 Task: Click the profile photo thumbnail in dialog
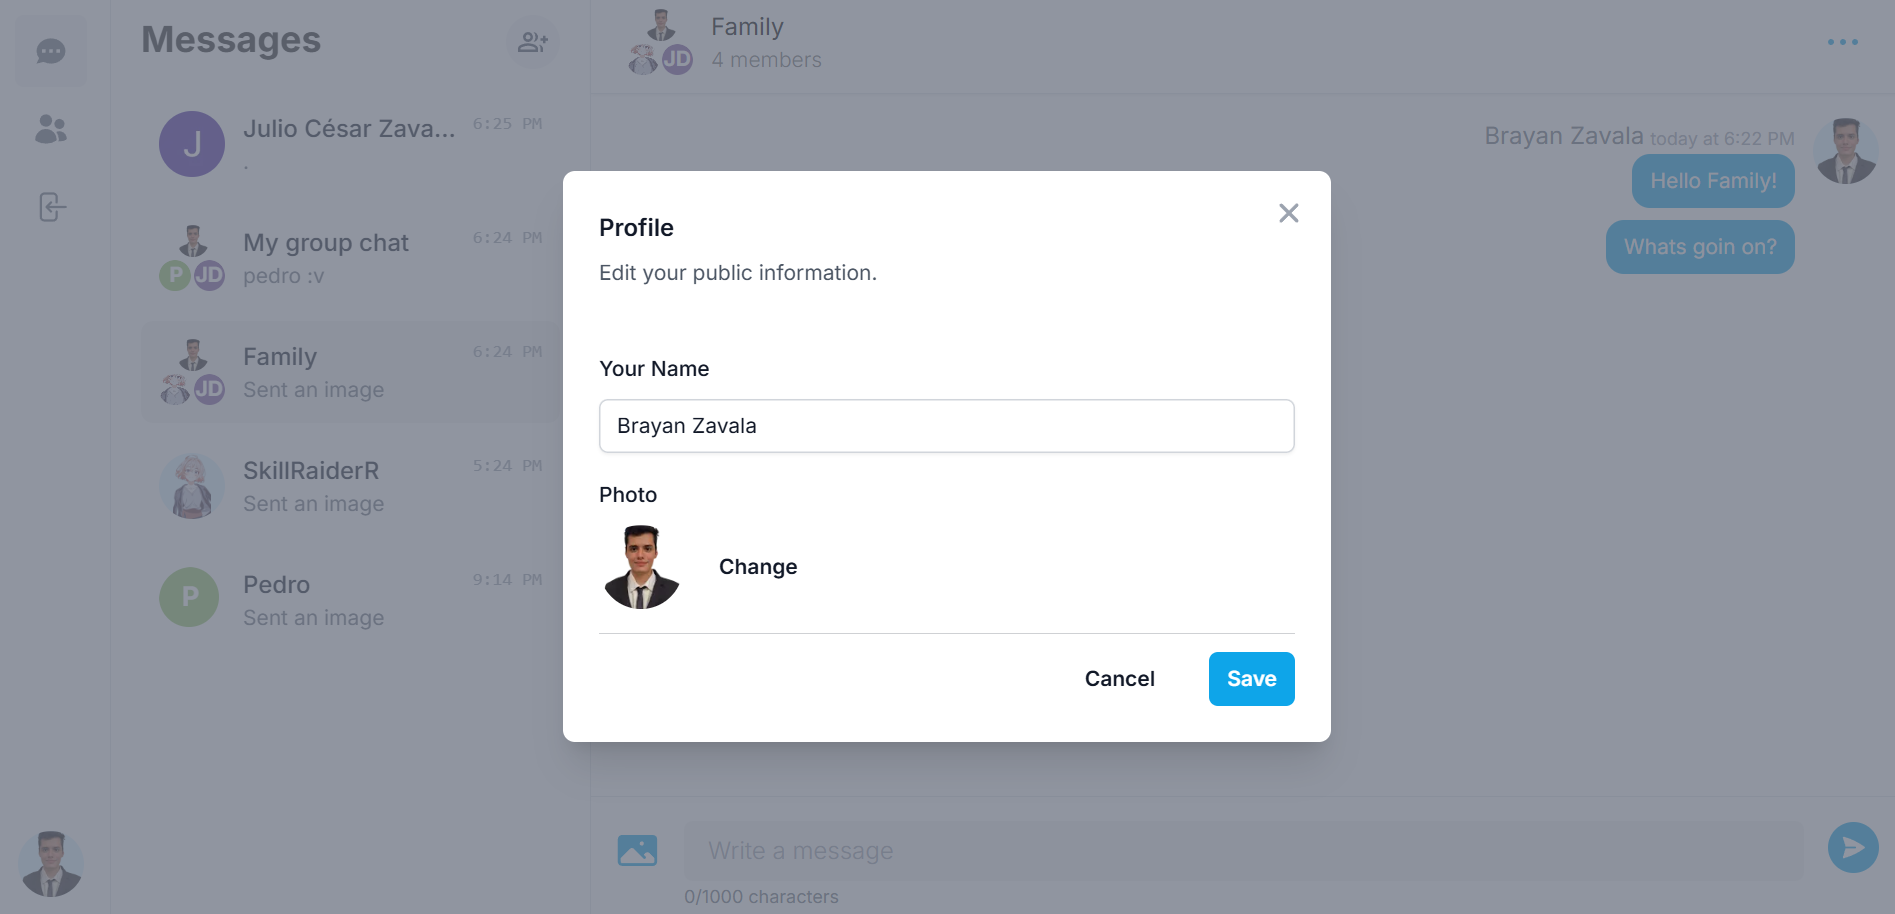(642, 567)
